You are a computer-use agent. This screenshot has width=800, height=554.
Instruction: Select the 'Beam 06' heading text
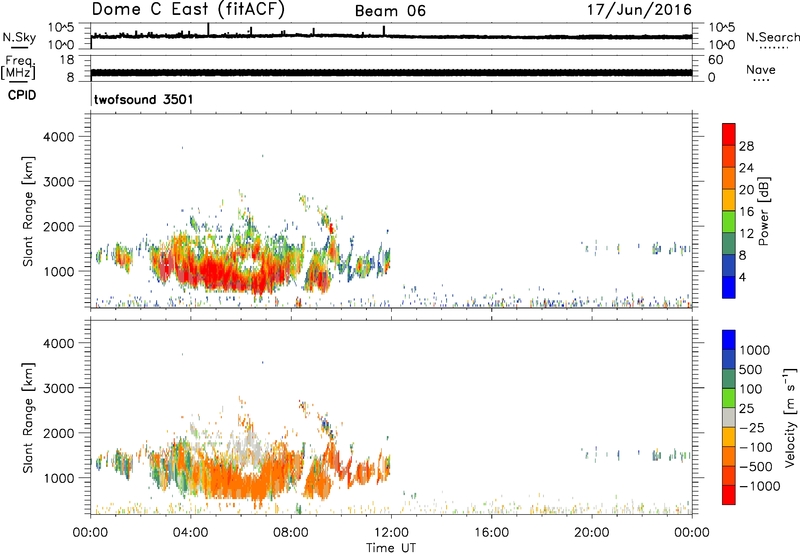point(390,11)
